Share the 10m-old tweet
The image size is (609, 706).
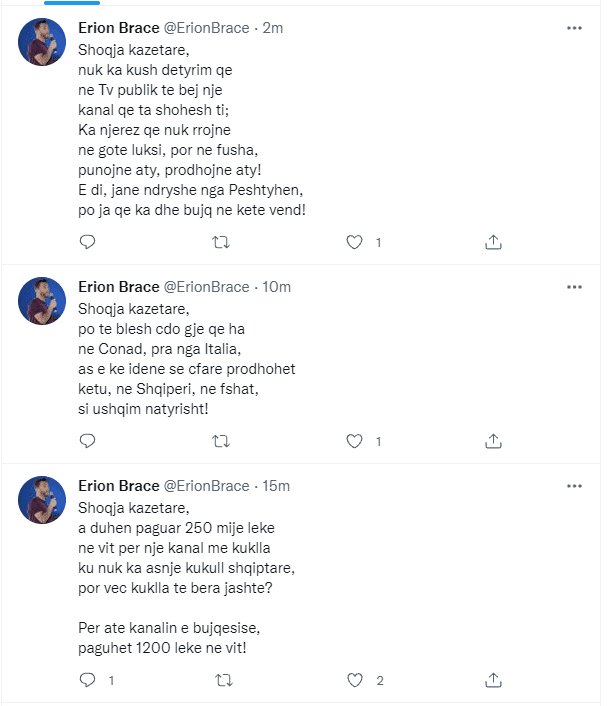[x=492, y=440]
